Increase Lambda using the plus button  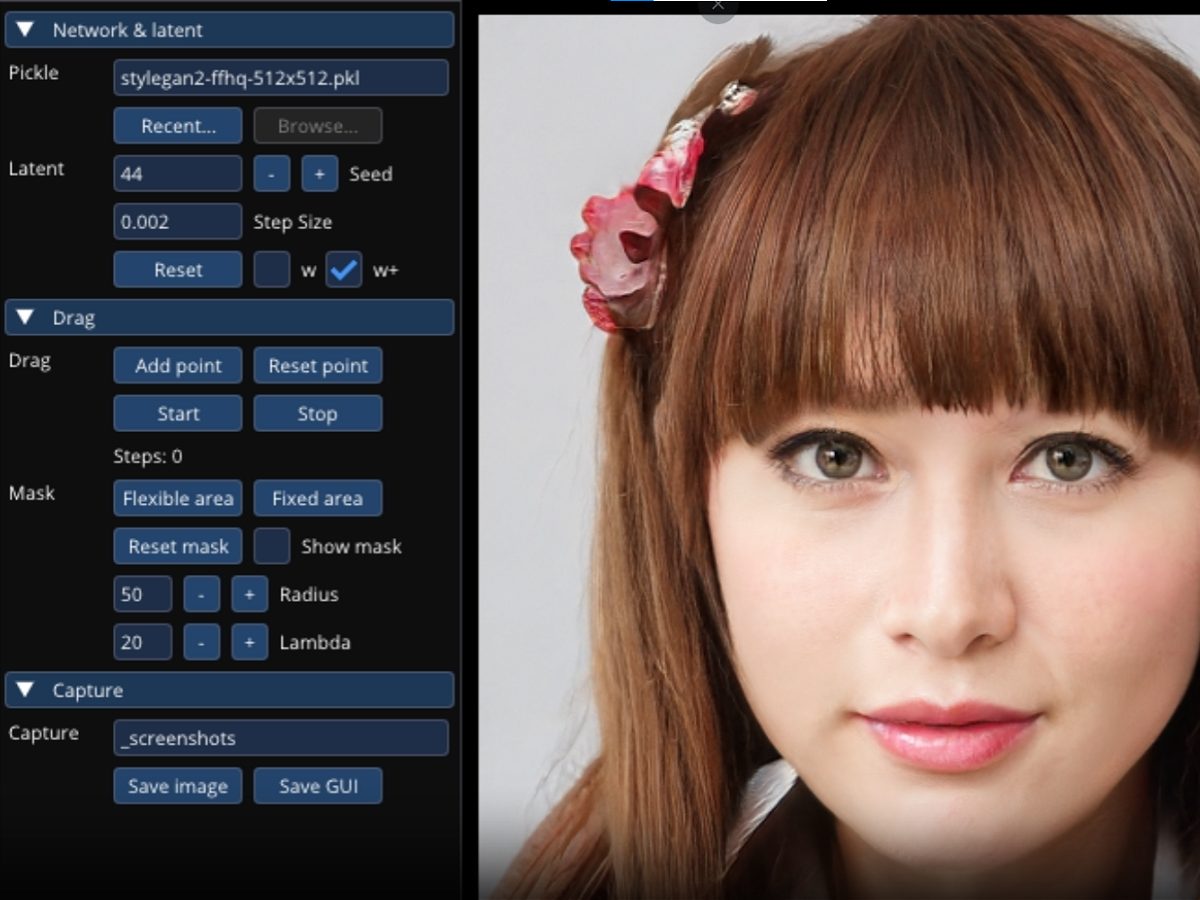[249, 642]
